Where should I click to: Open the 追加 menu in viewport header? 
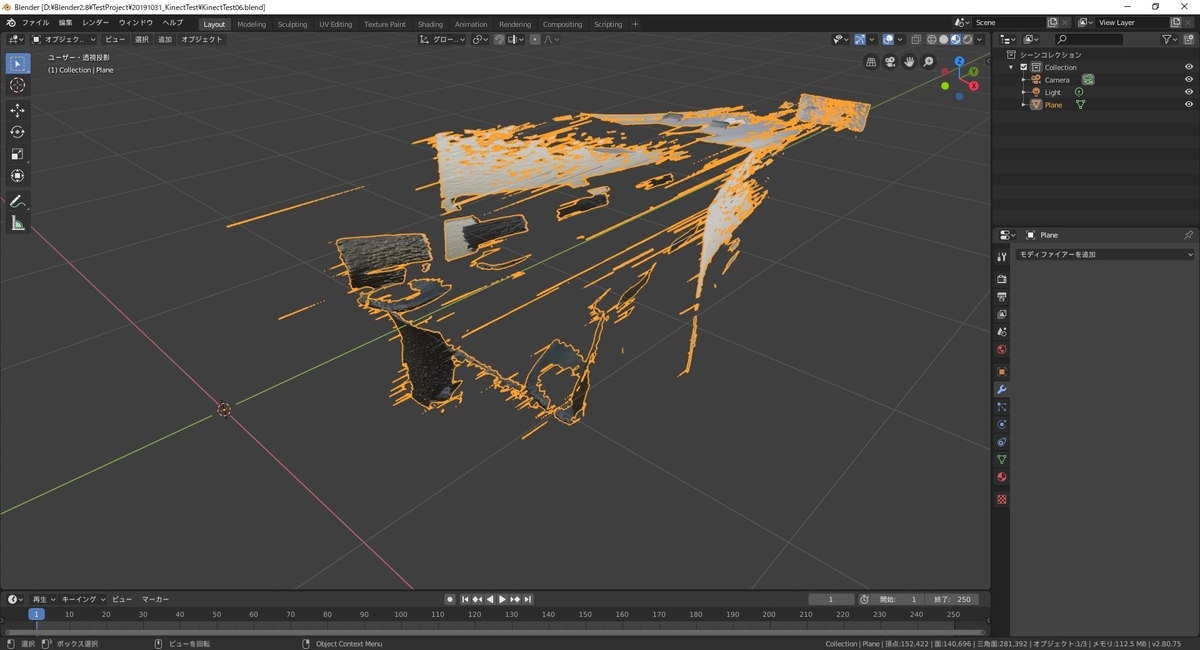165,40
